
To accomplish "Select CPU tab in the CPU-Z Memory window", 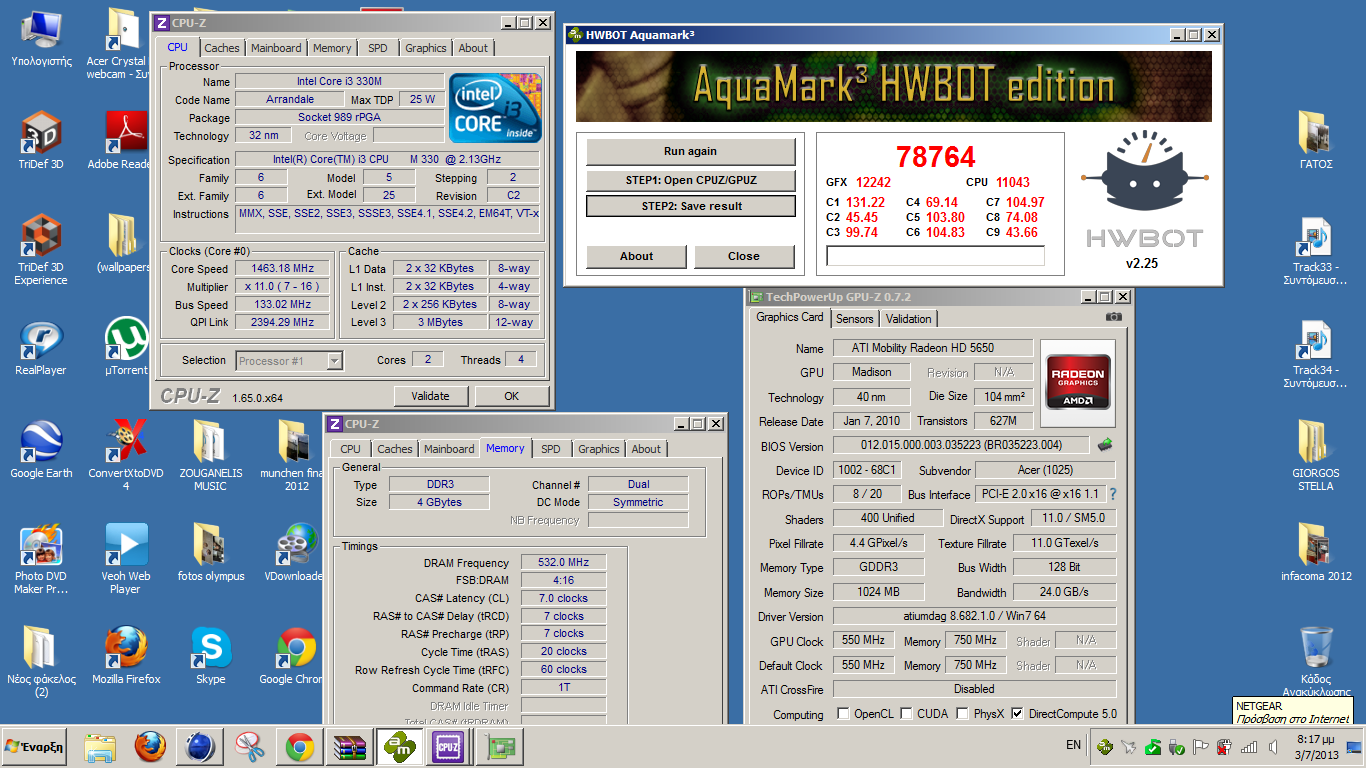I will [350, 449].
